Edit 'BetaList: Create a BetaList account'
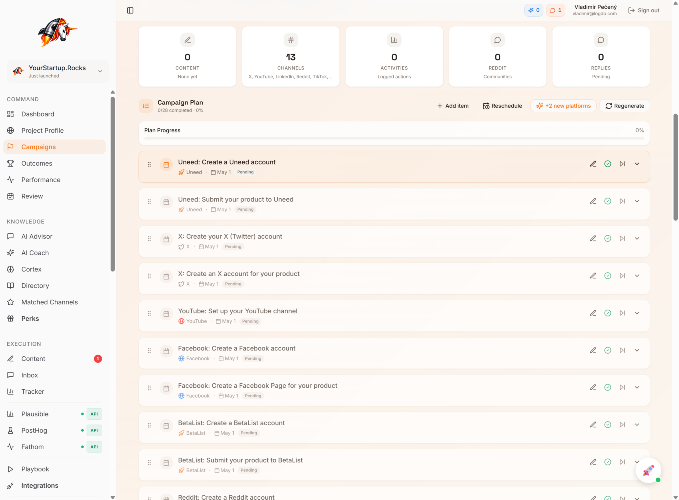Image resolution: width=679 pixels, height=500 pixels. [593, 425]
